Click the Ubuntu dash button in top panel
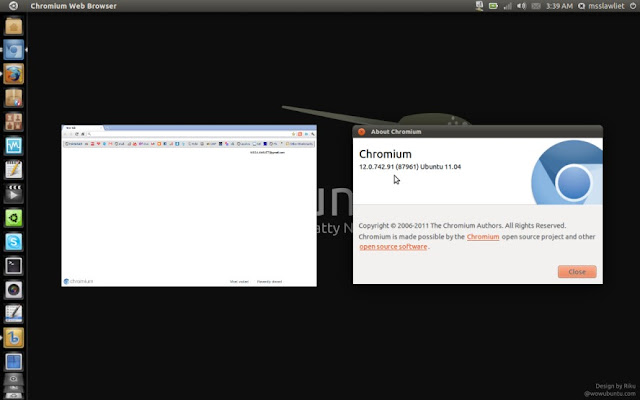The height and width of the screenshot is (400, 640). point(13,6)
